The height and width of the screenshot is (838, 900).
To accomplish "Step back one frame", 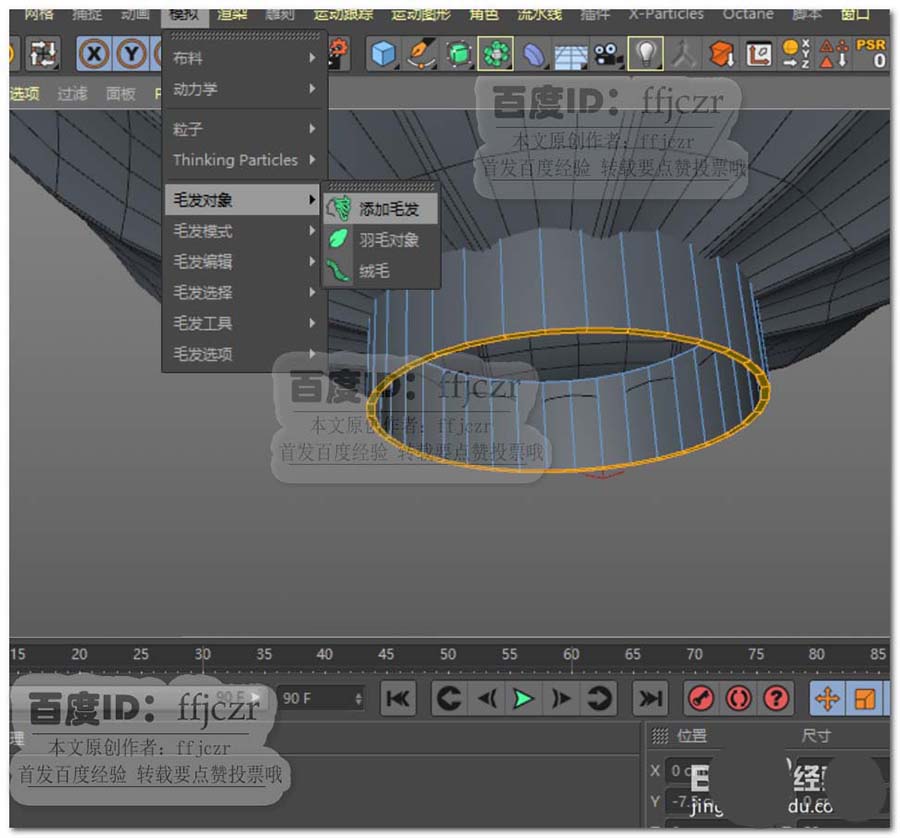I will pyautogui.click(x=487, y=699).
